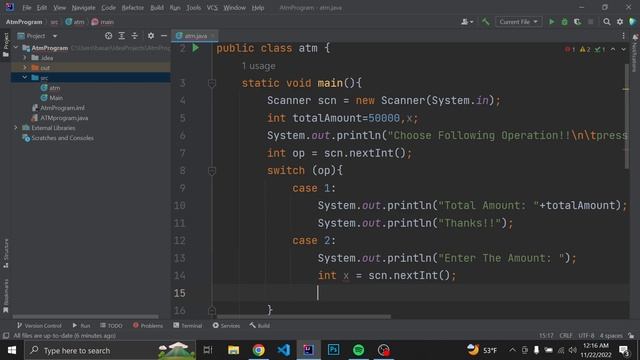The height and width of the screenshot is (360, 640).
Task: Open the TODO tool window
Action: tap(111, 325)
